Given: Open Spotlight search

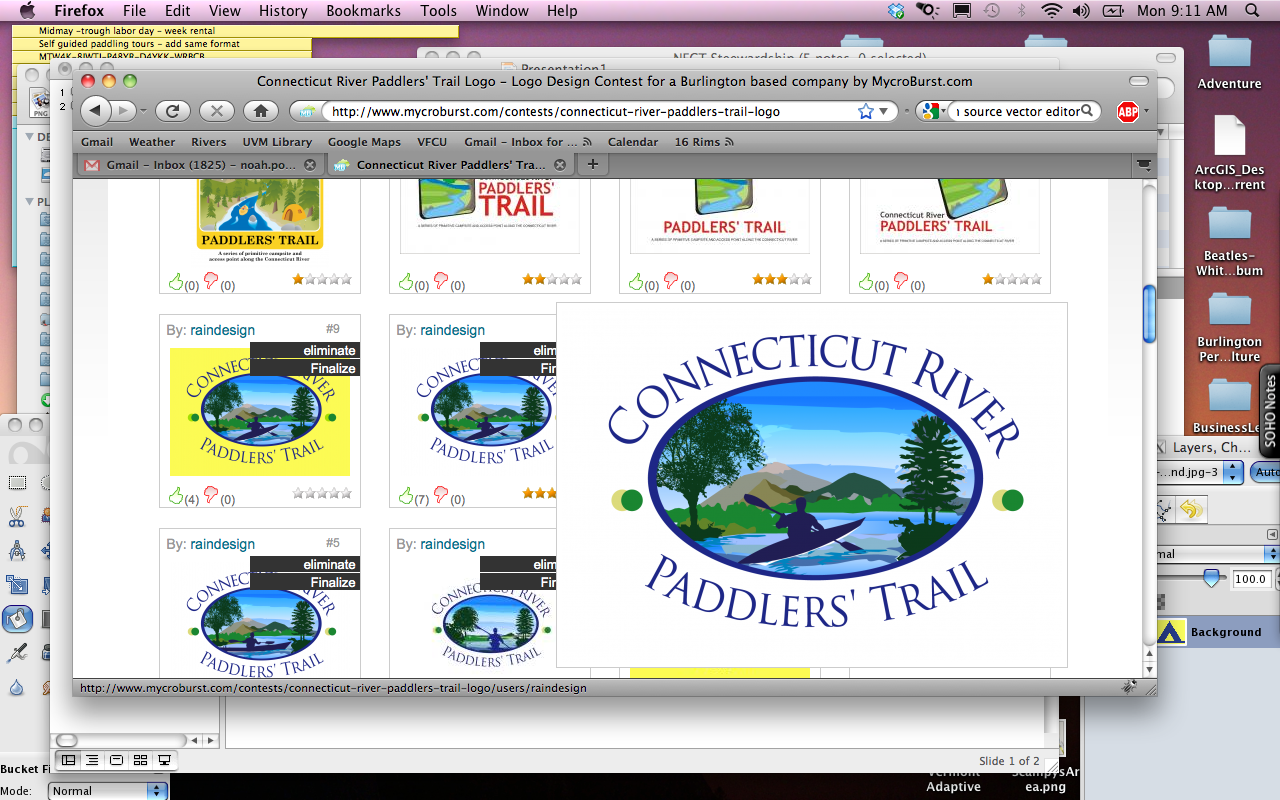Looking at the screenshot, I should click(x=1253, y=11).
